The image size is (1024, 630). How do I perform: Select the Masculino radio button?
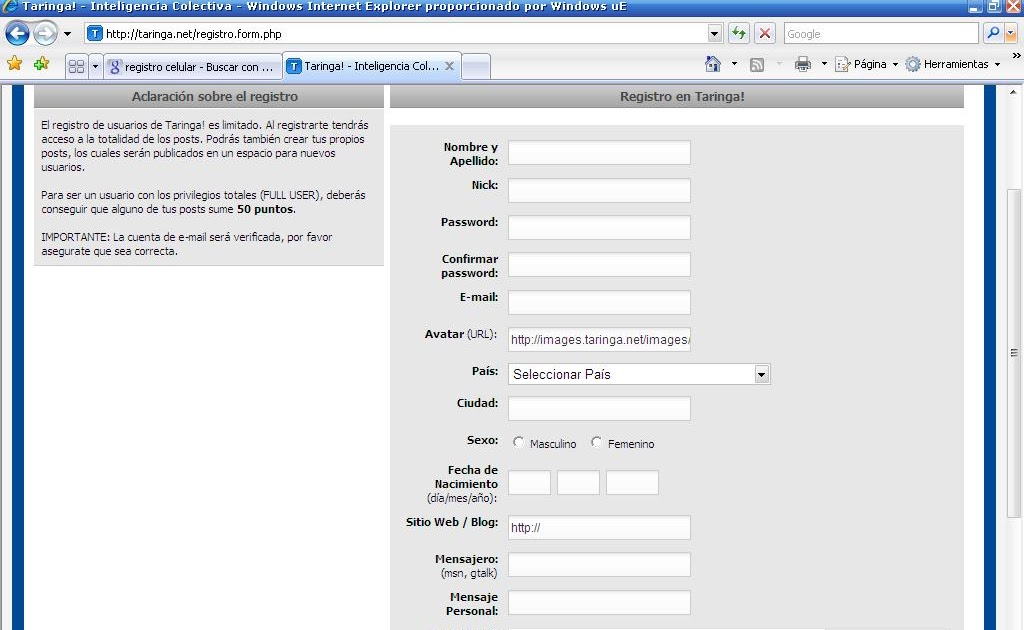(519, 442)
